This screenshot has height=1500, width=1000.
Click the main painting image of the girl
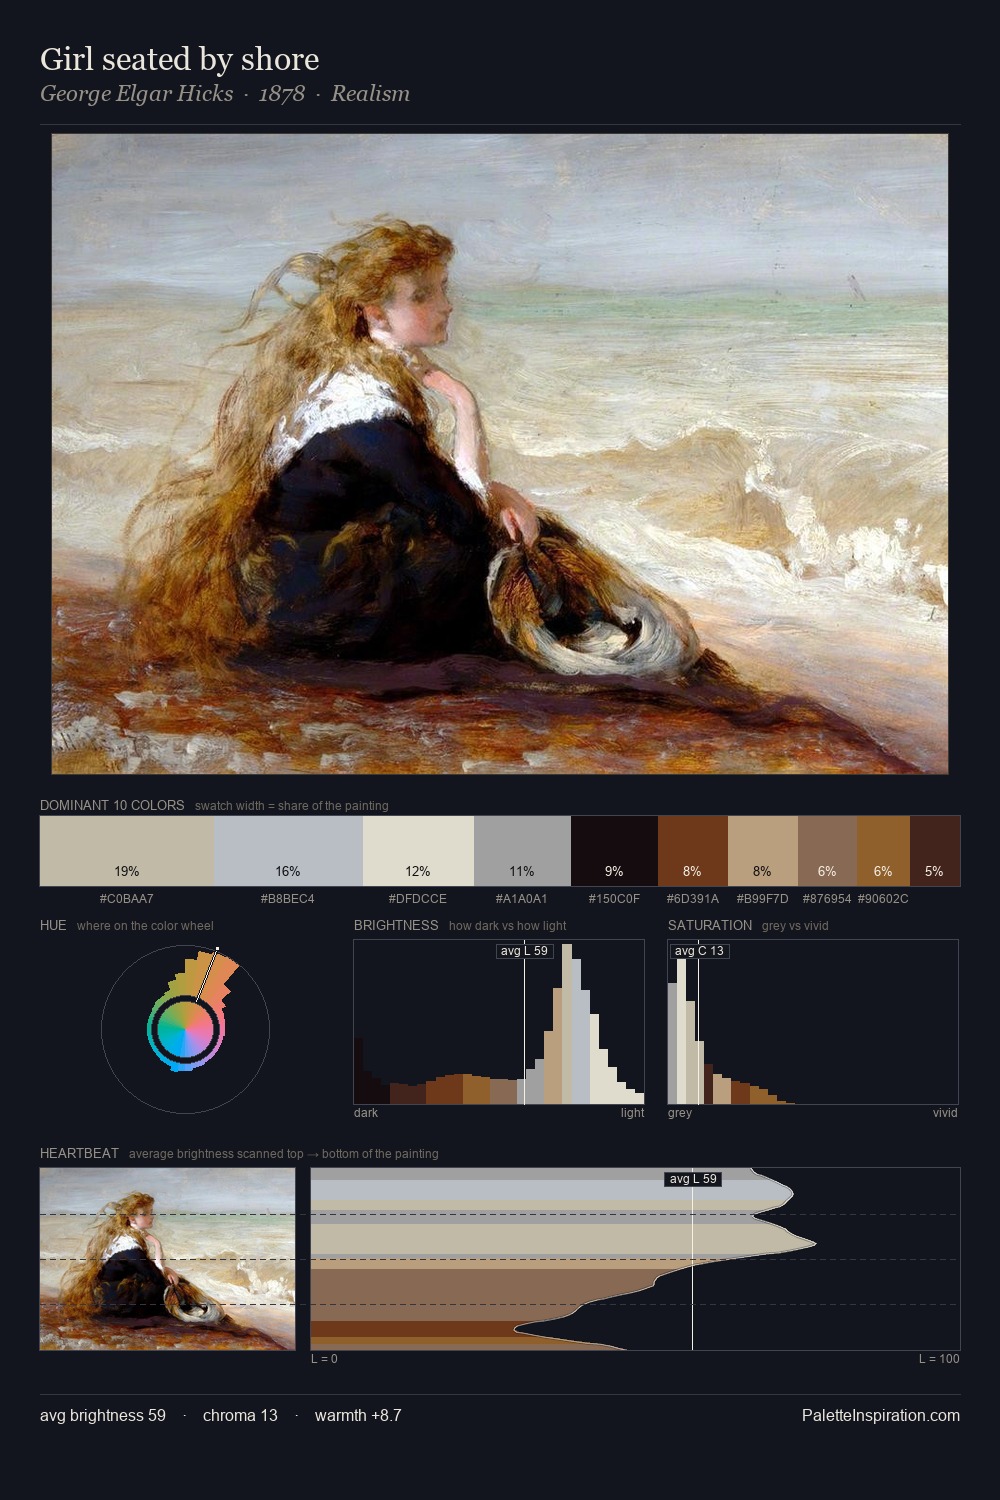pos(500,454)
